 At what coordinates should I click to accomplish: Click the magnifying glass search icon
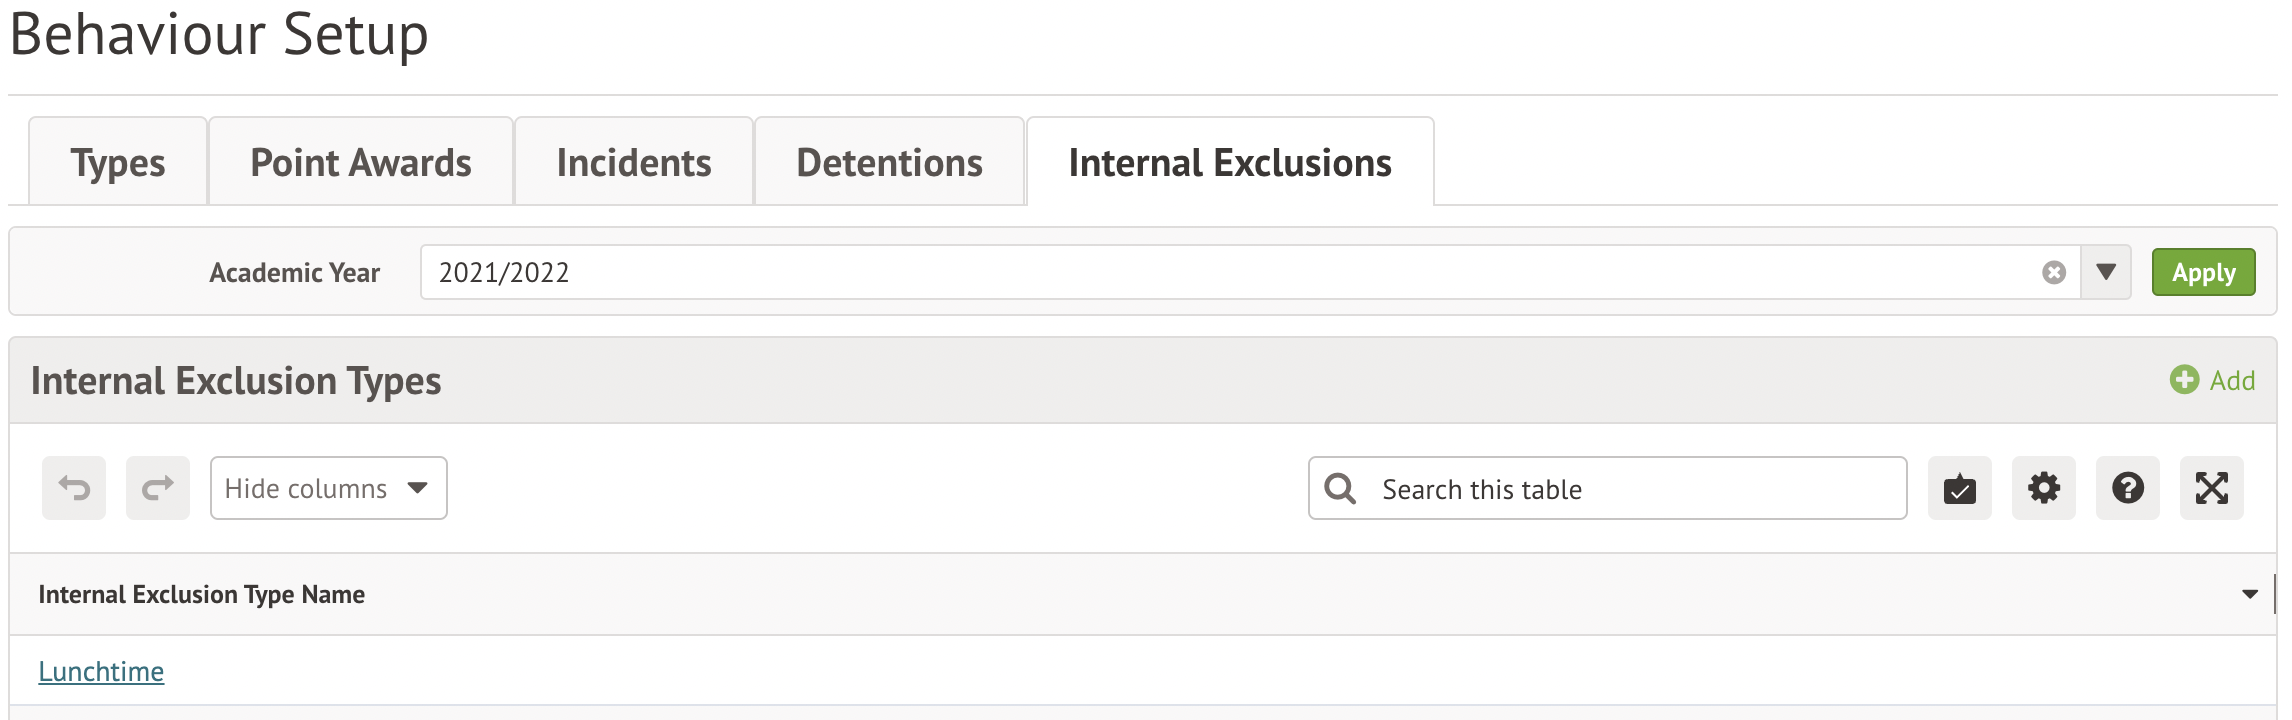coord(1340,488)
